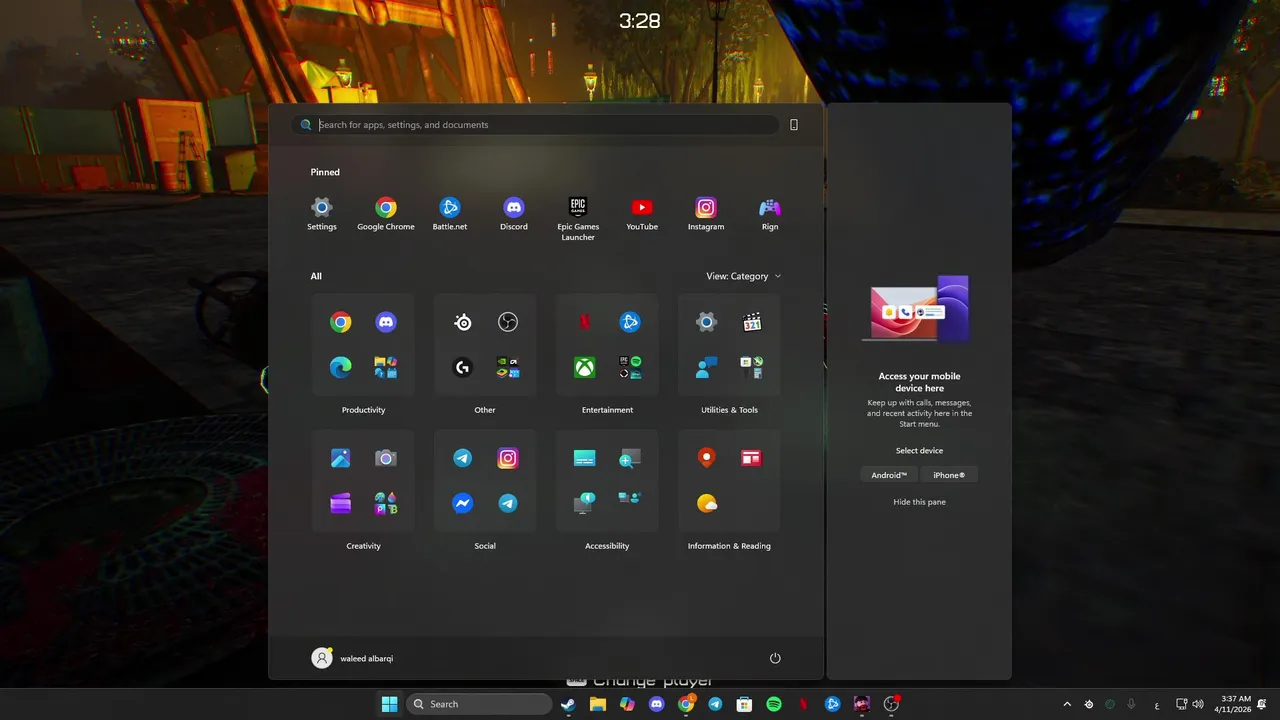The width and height of the screenshot is (1280, 720).
Task: Select iPhone as the mobile device
Action: coord(949,475)
